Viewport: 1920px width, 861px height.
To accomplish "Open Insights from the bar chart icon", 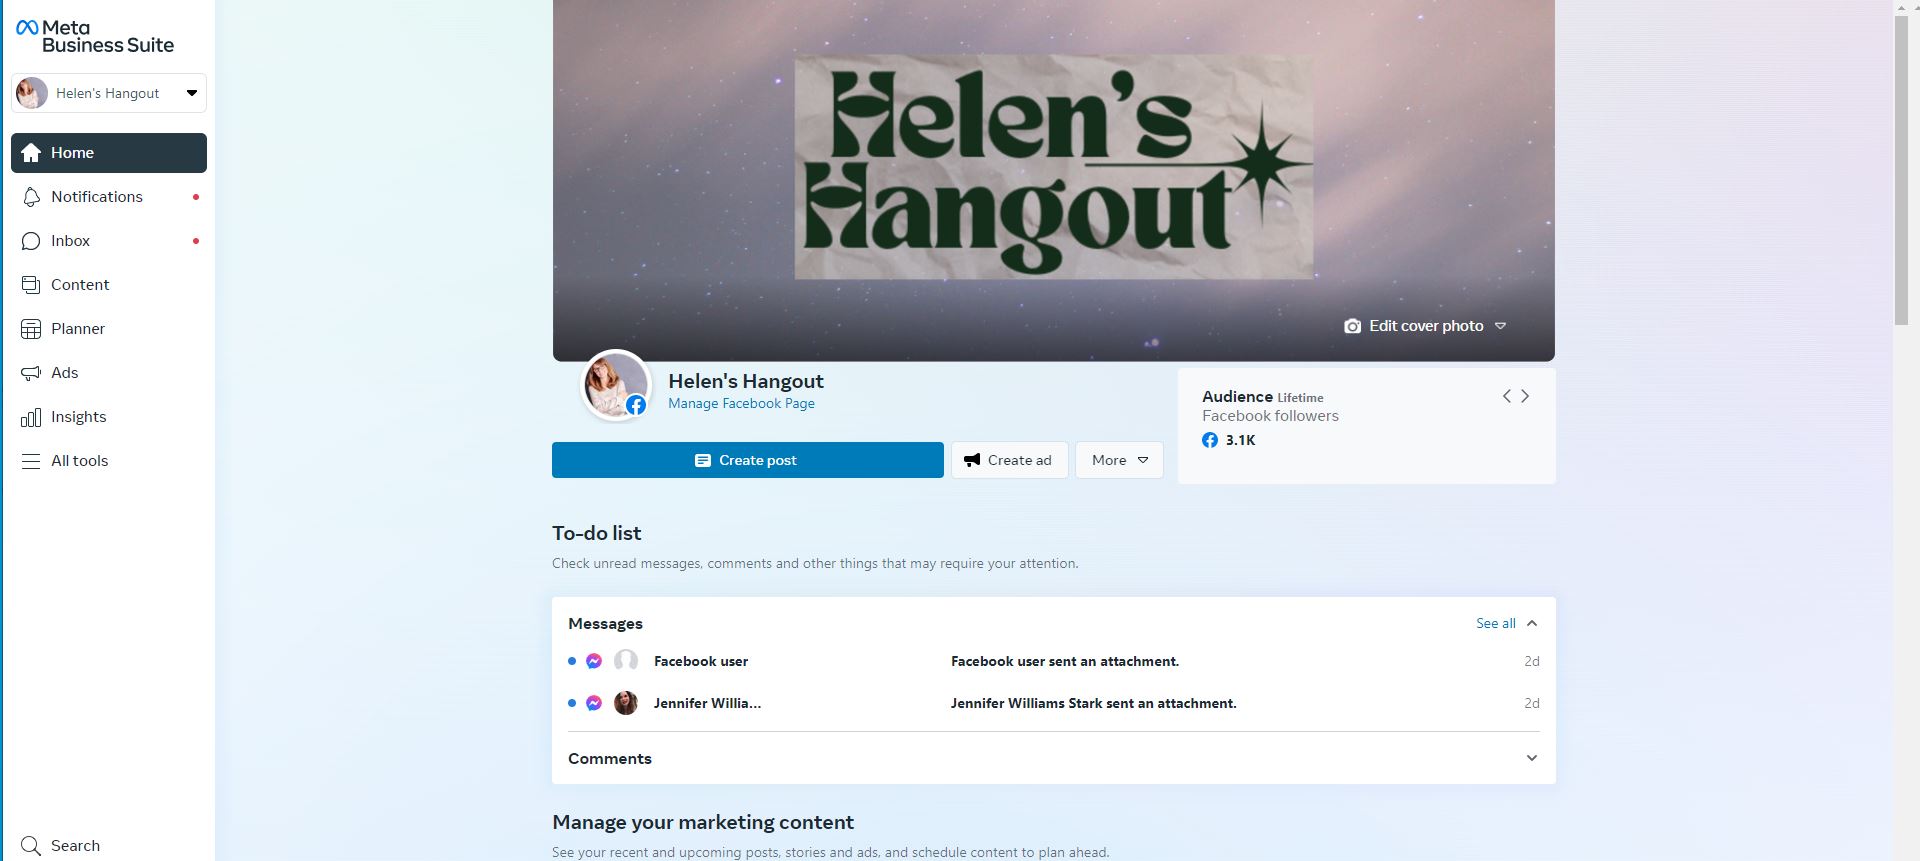I will (31, 417).
